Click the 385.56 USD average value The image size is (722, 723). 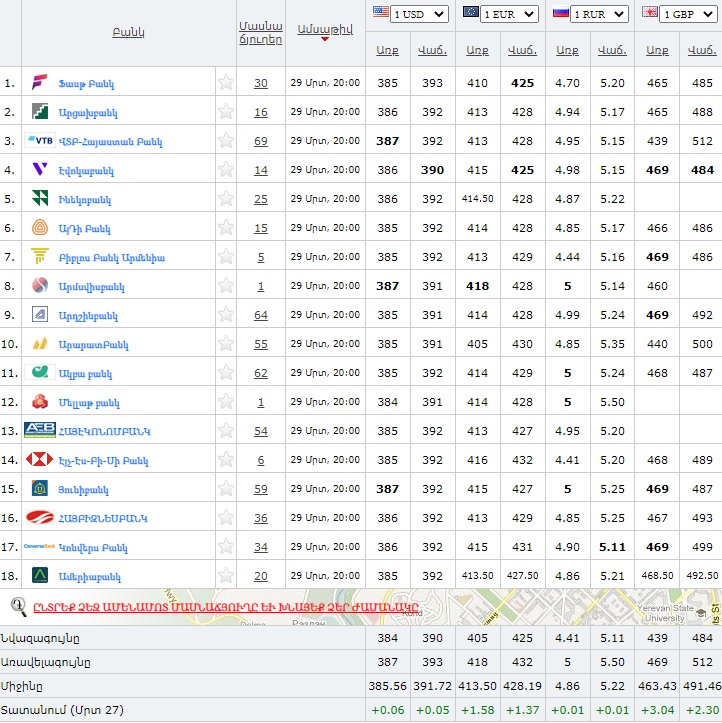pos(387,686)
